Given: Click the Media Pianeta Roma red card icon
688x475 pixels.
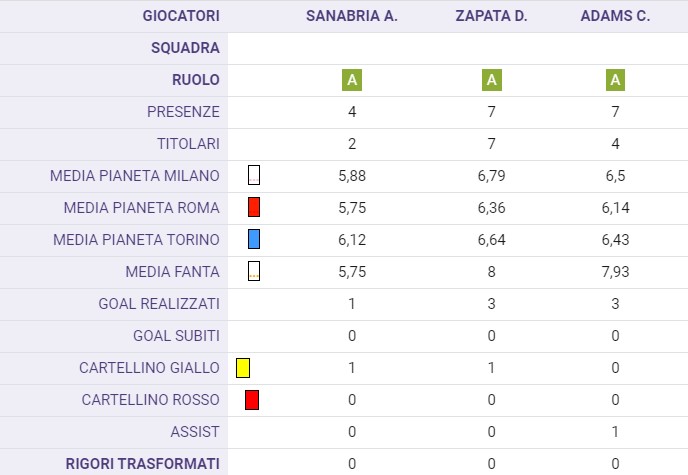Looking at the screenshot, I should (x=254, y=207).
